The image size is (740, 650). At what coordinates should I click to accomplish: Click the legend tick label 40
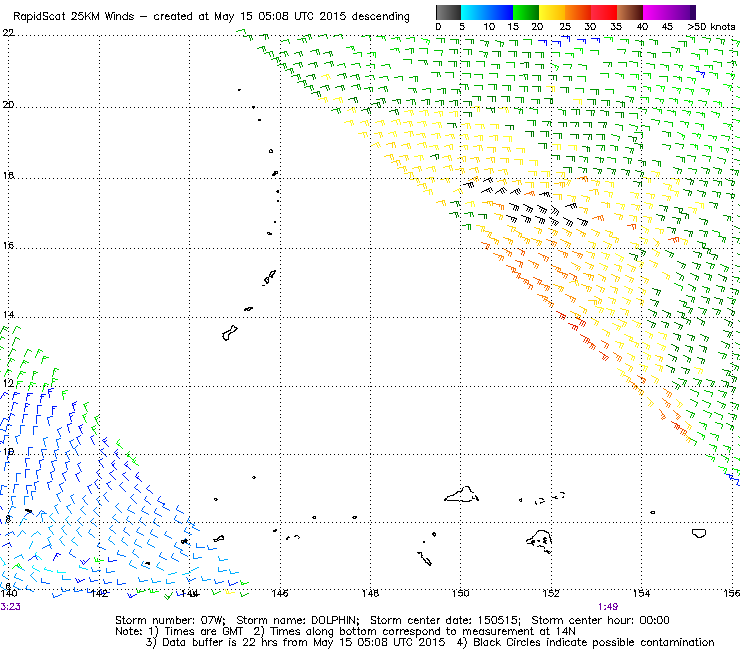642,27
